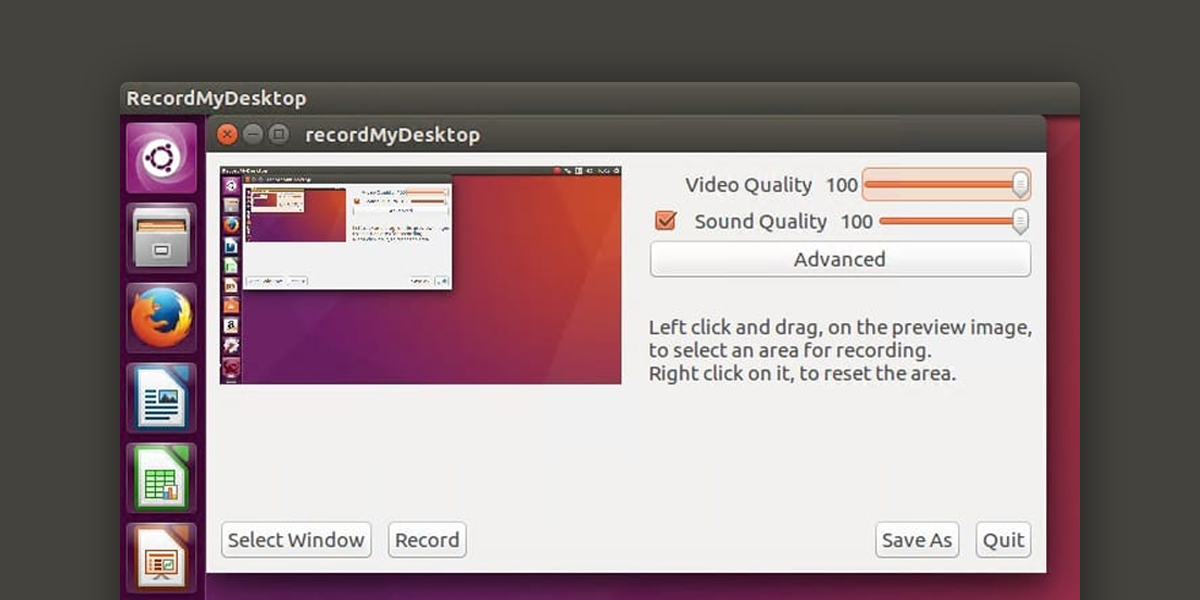Open the Advanced settings button
The image size is (1200, 600).
click(x=840, y=259)
